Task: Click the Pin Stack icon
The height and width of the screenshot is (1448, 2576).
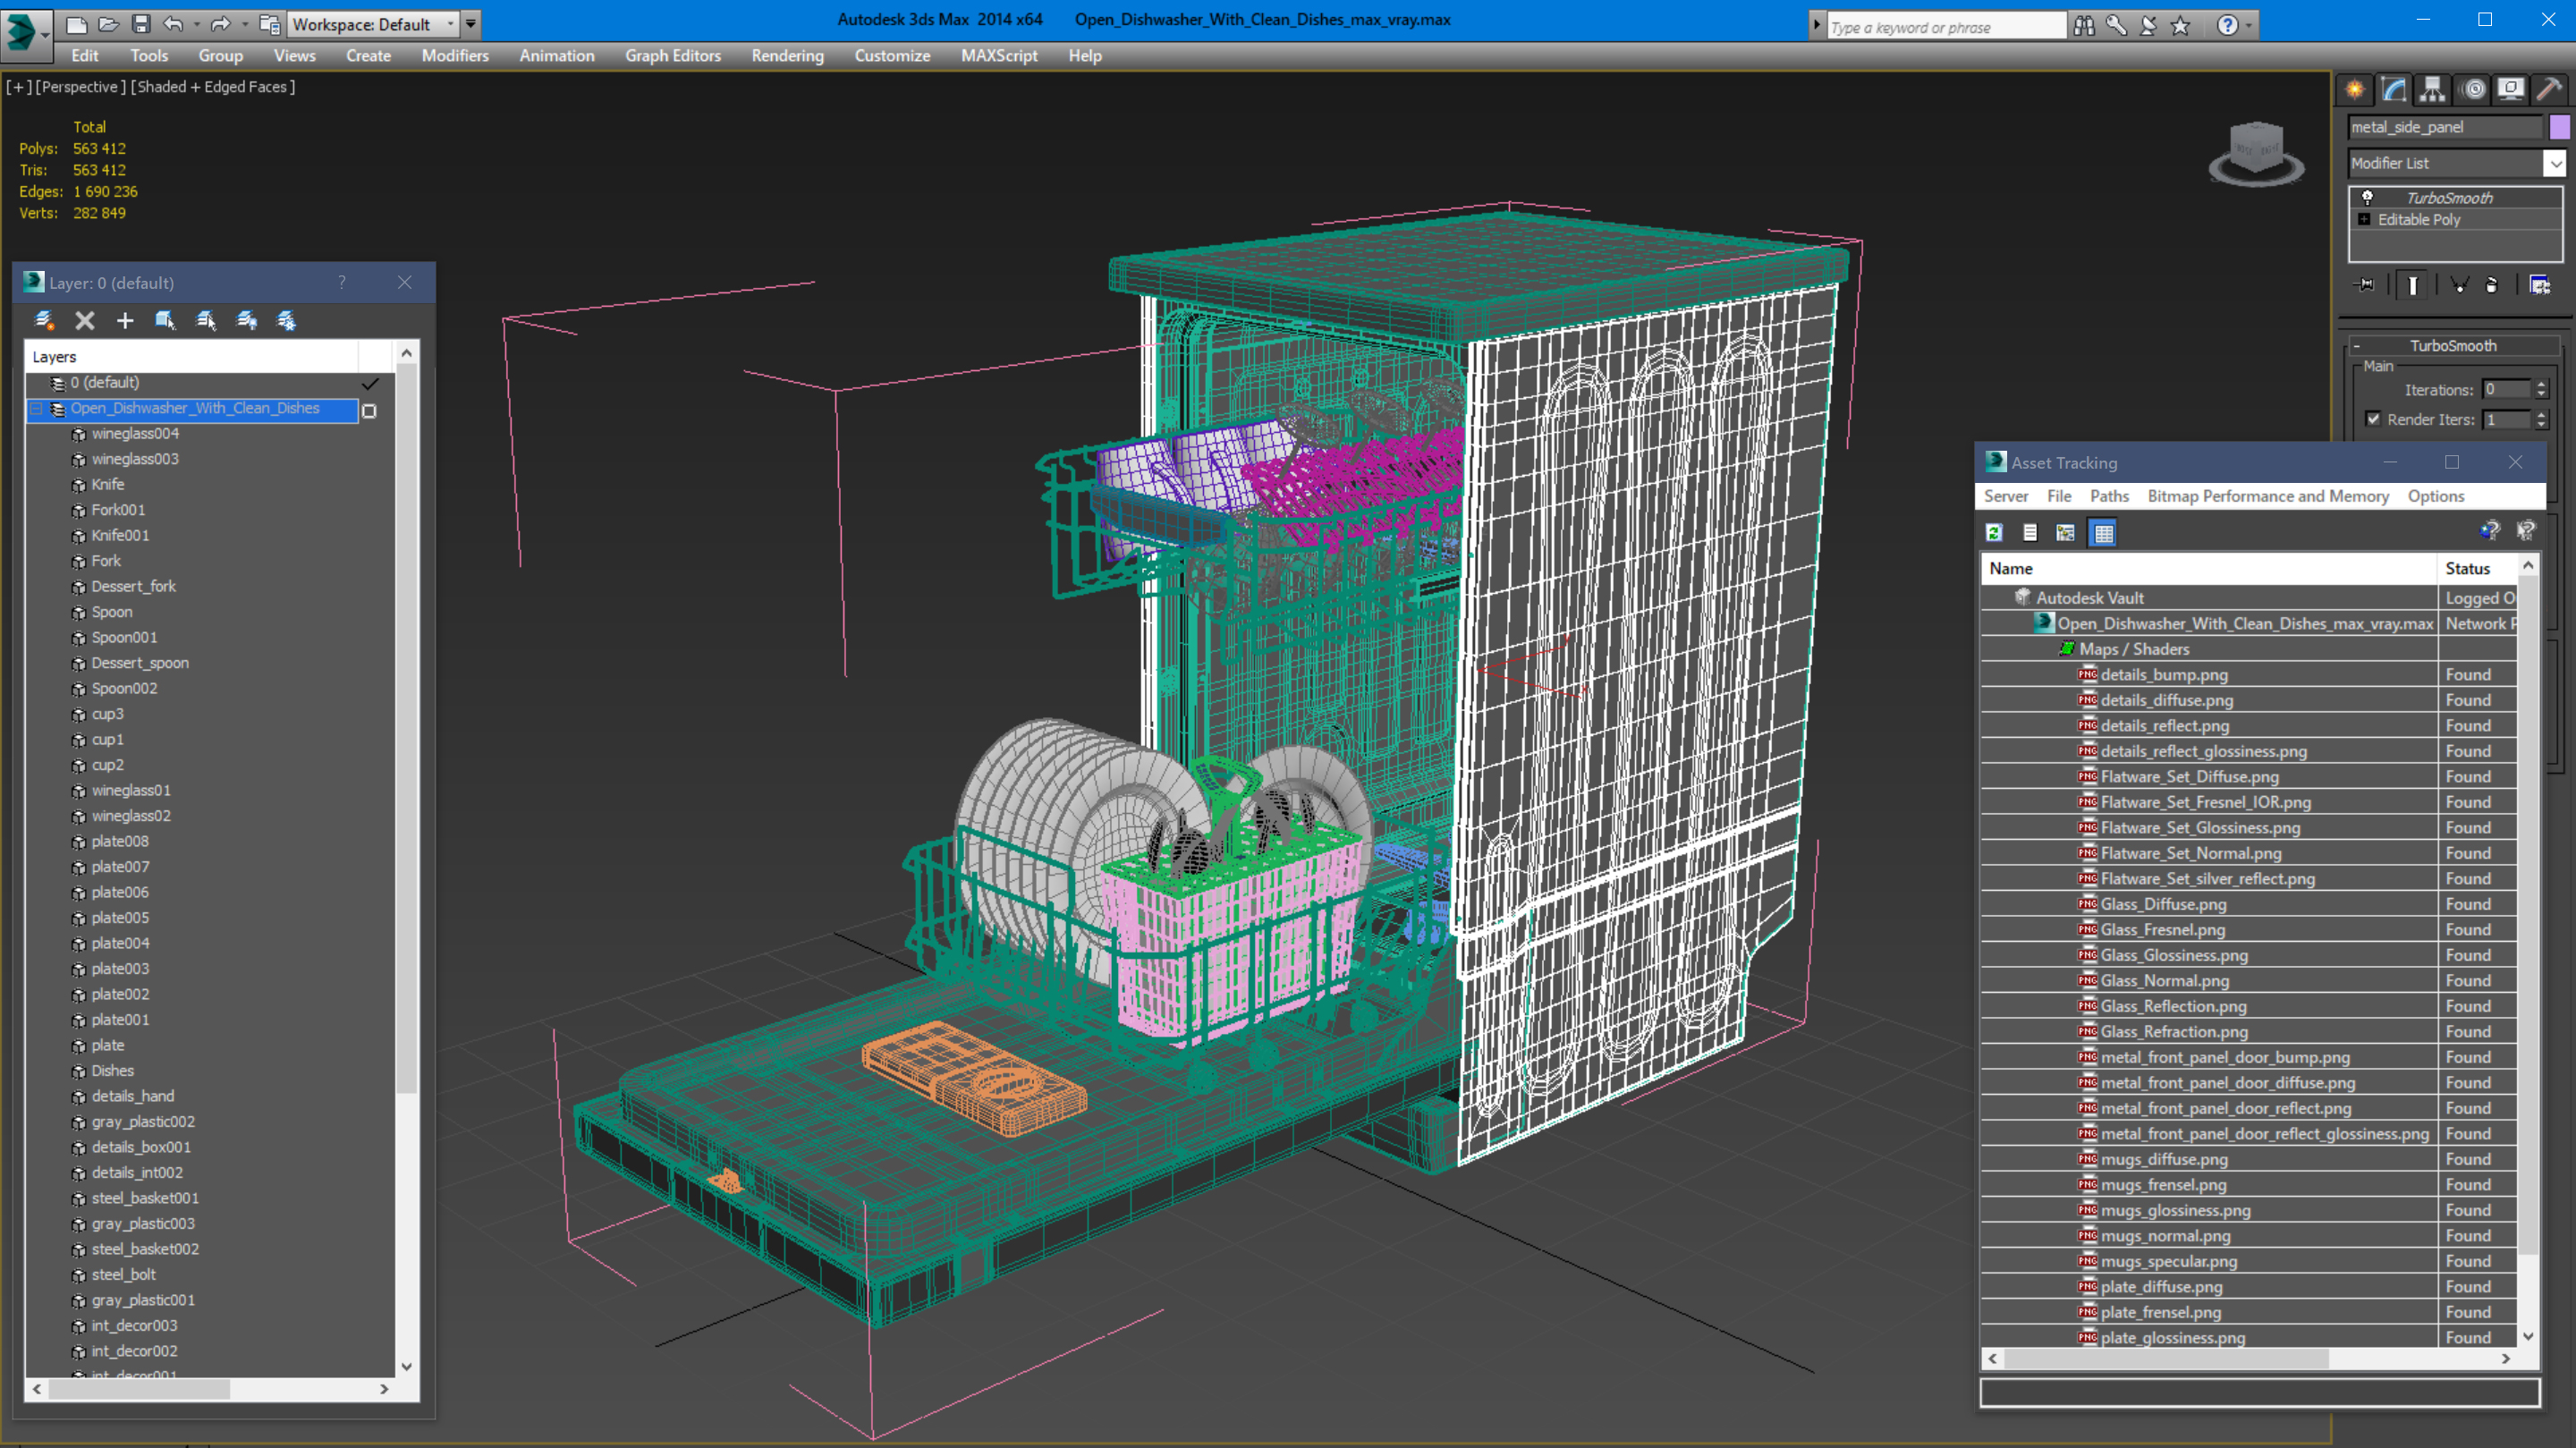Action: click(2366, 286)
